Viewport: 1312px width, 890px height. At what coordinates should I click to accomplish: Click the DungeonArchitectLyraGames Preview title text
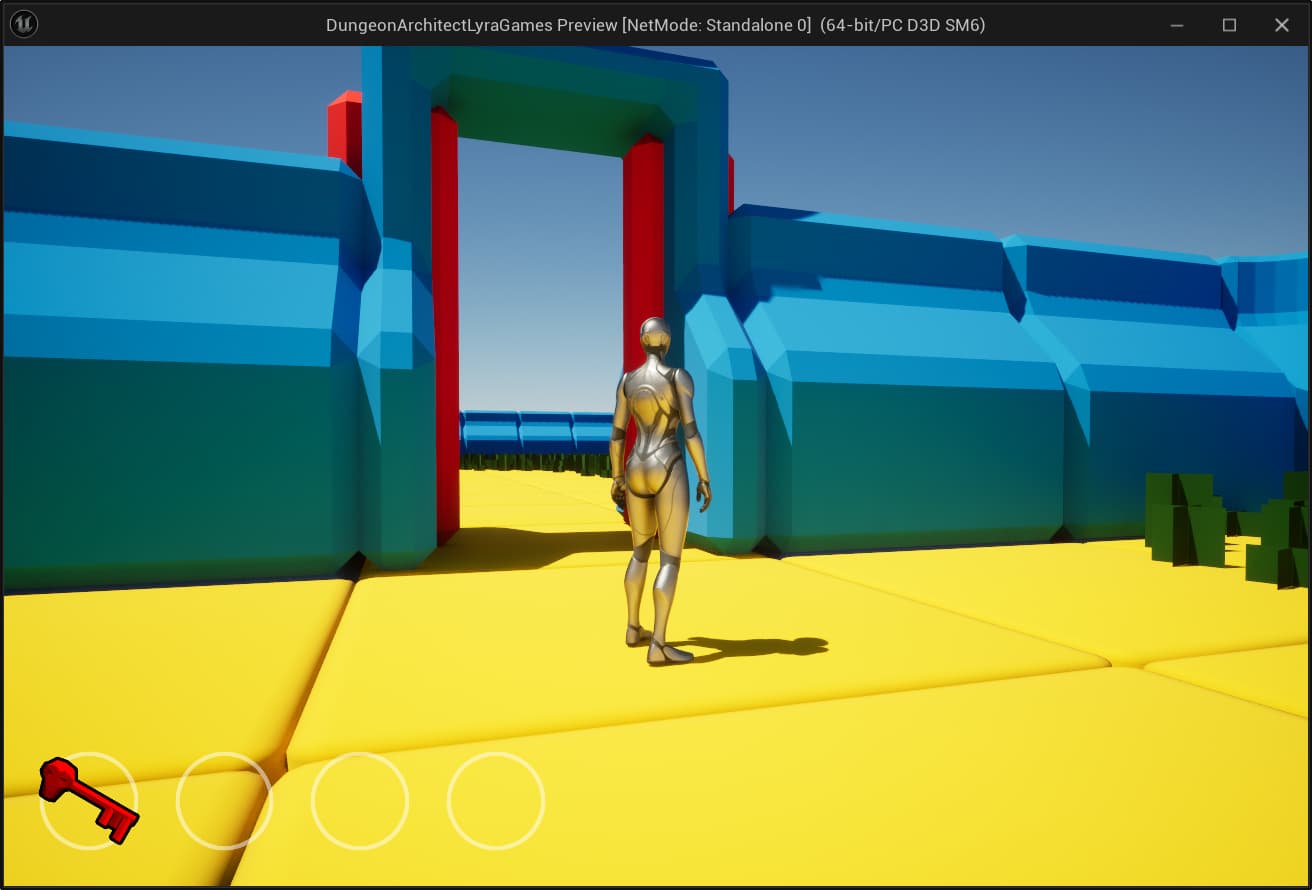[655, 25]
